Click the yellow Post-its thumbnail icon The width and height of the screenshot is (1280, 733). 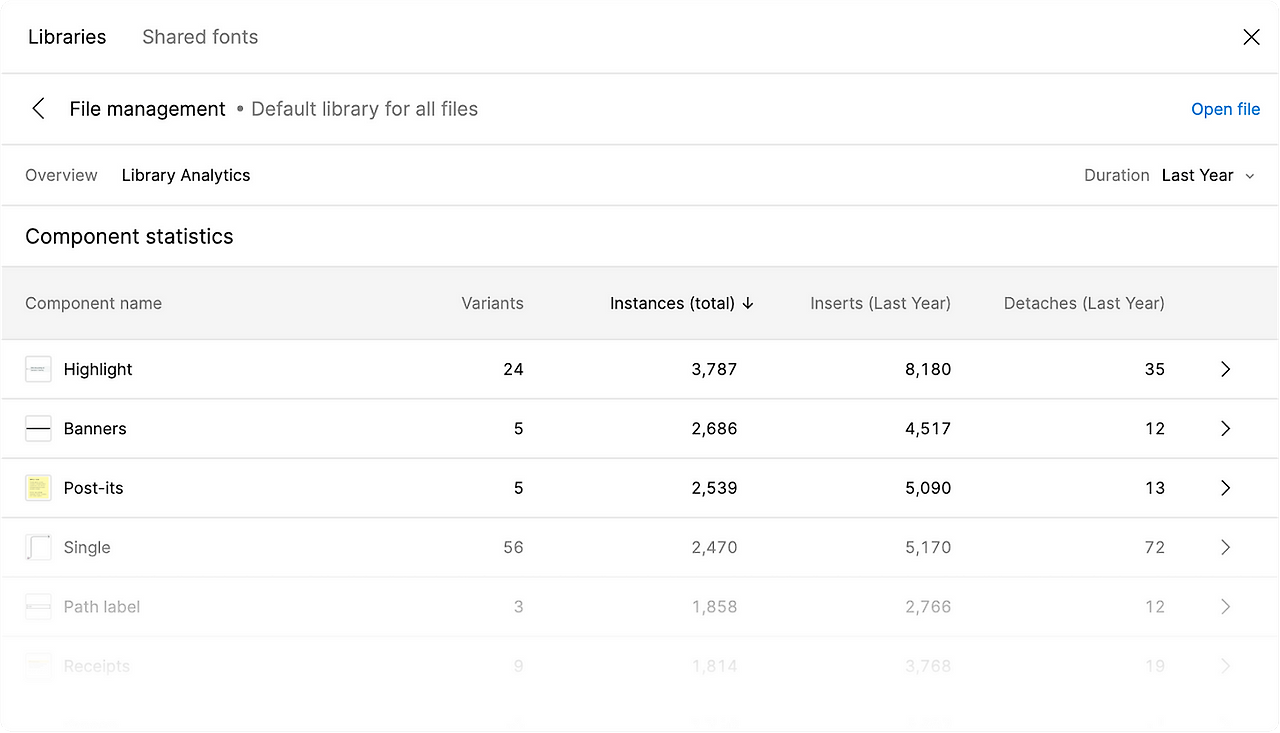[38, 488]
